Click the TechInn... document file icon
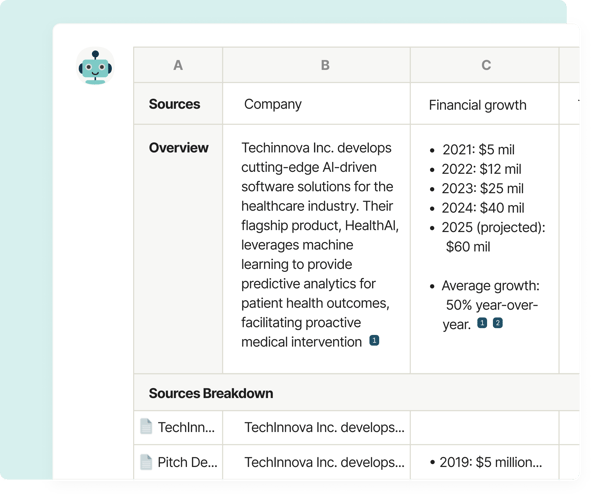This screenshot has height=499, width=595. coord(146,427)
